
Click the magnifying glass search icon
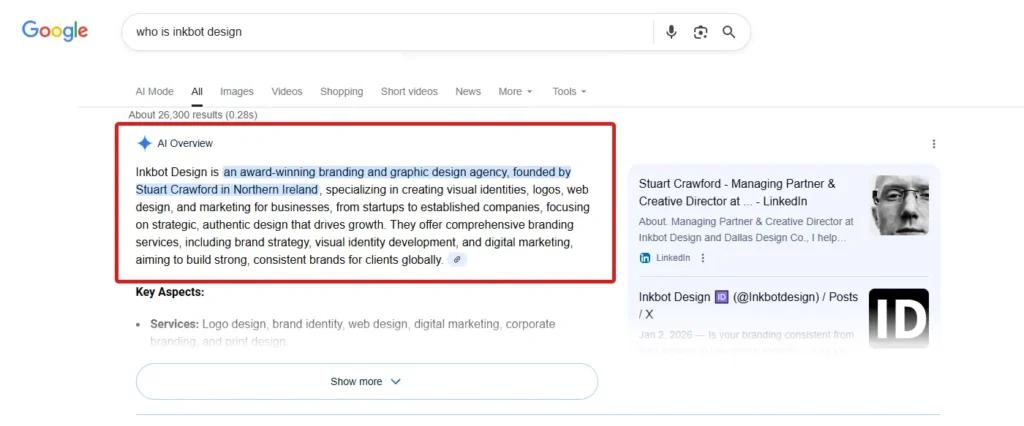(729, 32)
